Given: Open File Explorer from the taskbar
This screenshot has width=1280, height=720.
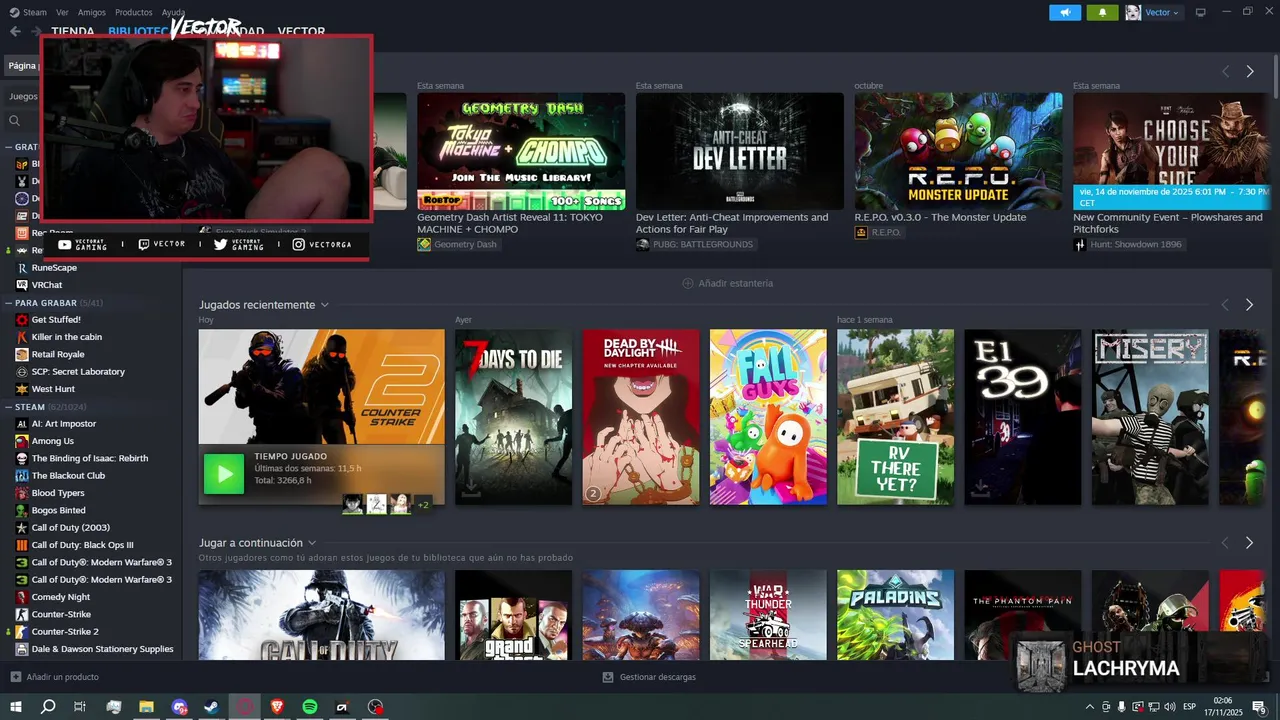Looking at the screenshot, I should (x=146, y=707).
